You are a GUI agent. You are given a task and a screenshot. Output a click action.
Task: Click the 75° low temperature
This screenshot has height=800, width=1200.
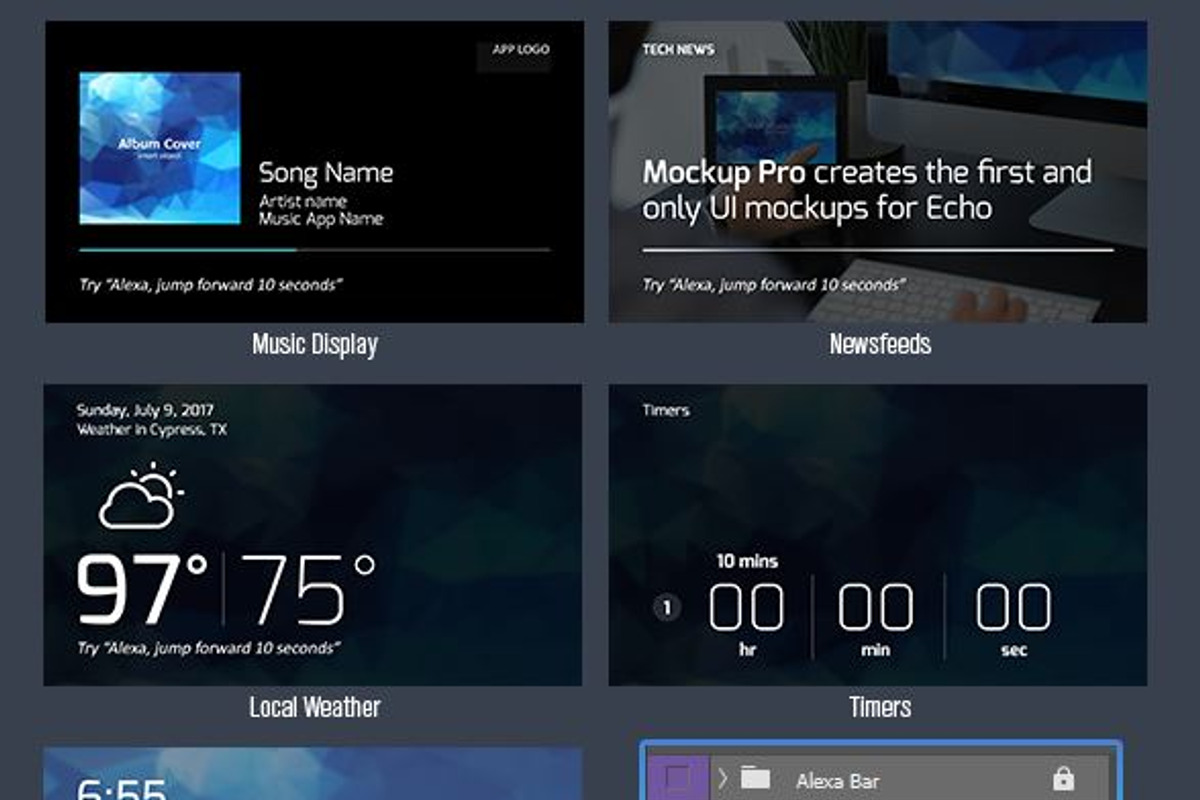click(307, 588)
